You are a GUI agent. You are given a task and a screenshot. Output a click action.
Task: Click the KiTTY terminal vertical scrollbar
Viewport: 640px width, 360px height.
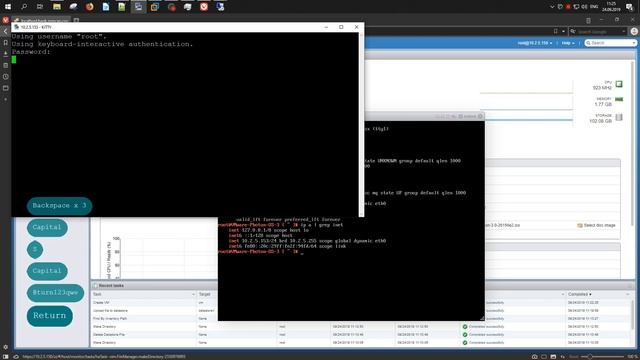click(361, 124)
